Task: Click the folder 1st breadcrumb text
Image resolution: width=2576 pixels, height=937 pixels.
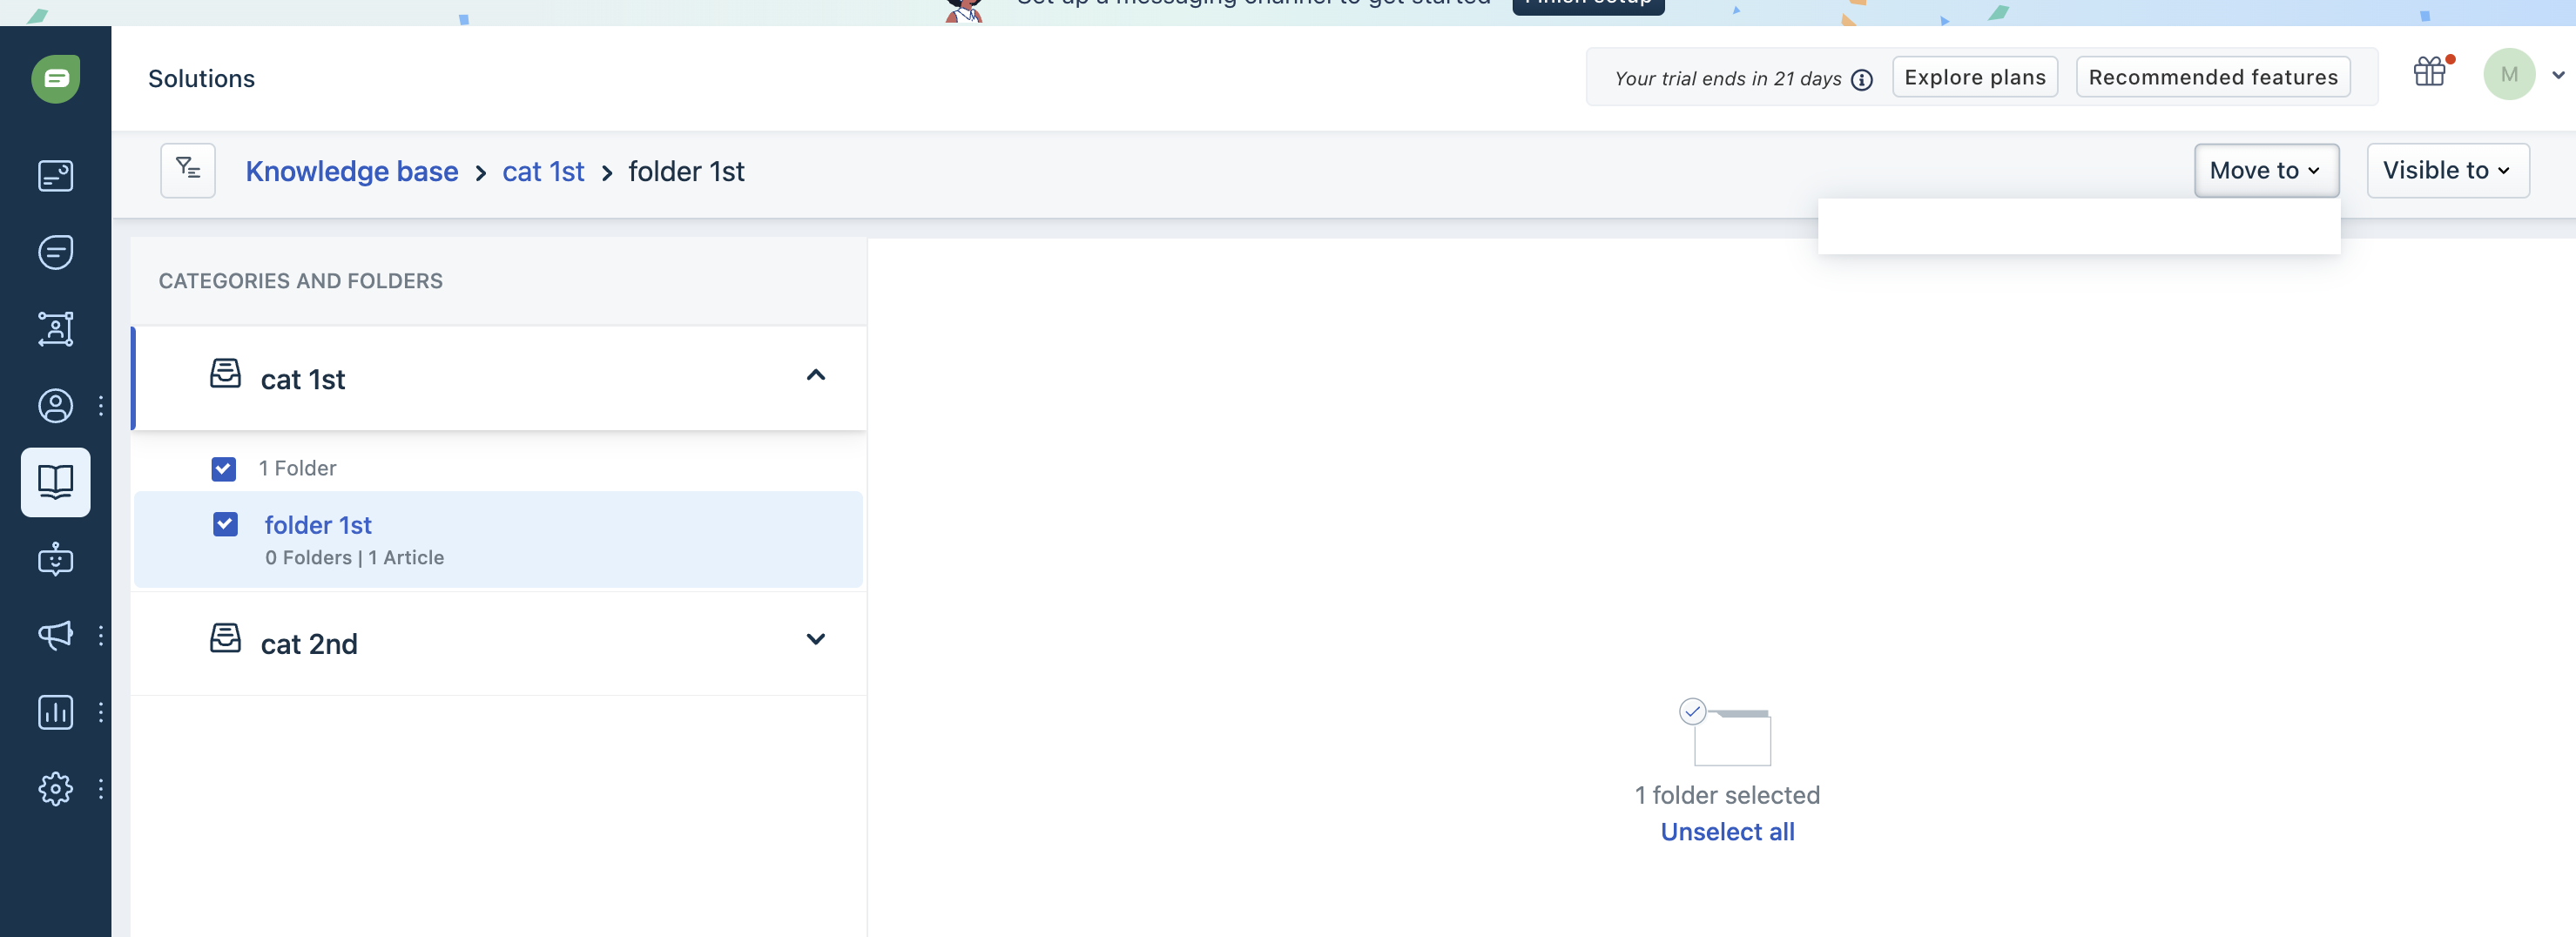Action: tap(686, 172)
